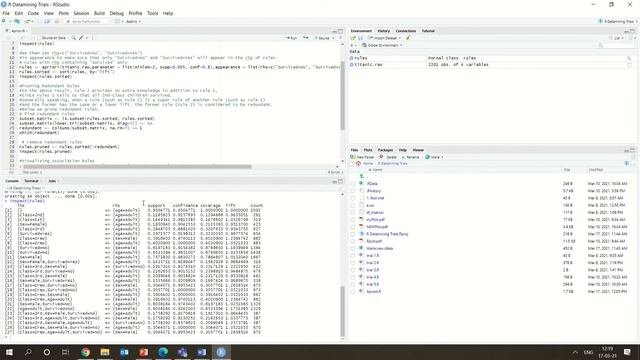640x360 pixels.
Task: Open the Session menu
Action: pos(81,13)
